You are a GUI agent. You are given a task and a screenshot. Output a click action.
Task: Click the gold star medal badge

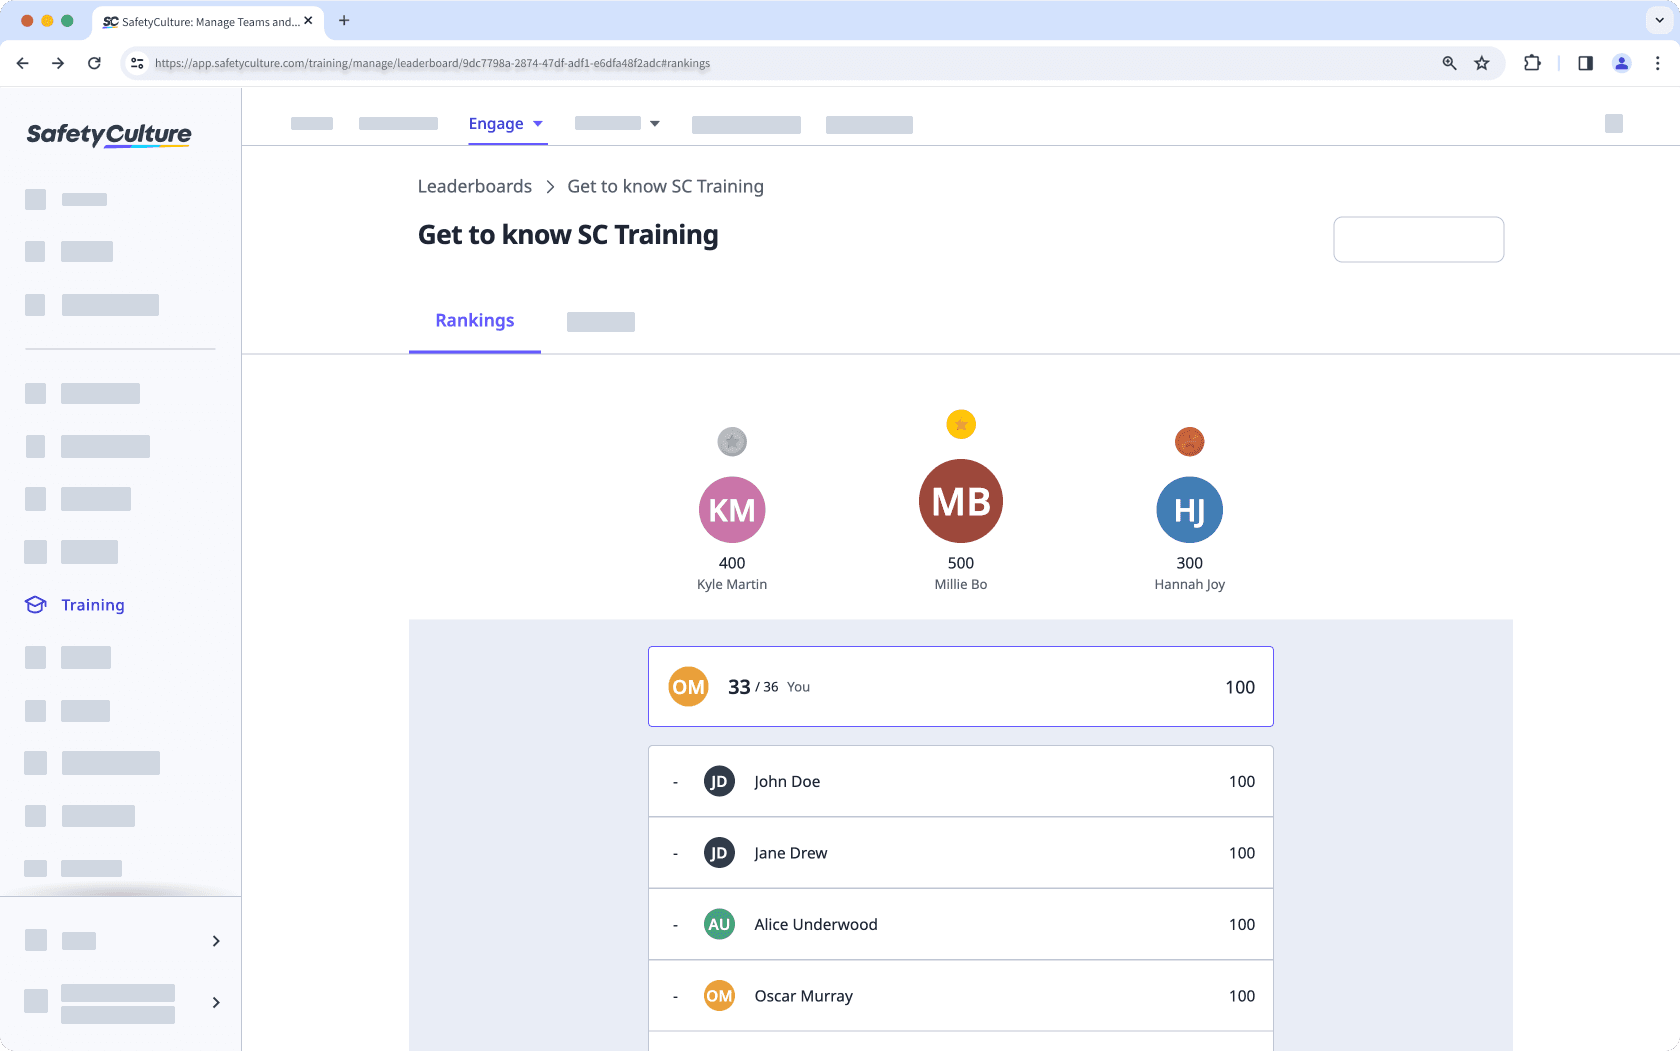coord(960,425)
